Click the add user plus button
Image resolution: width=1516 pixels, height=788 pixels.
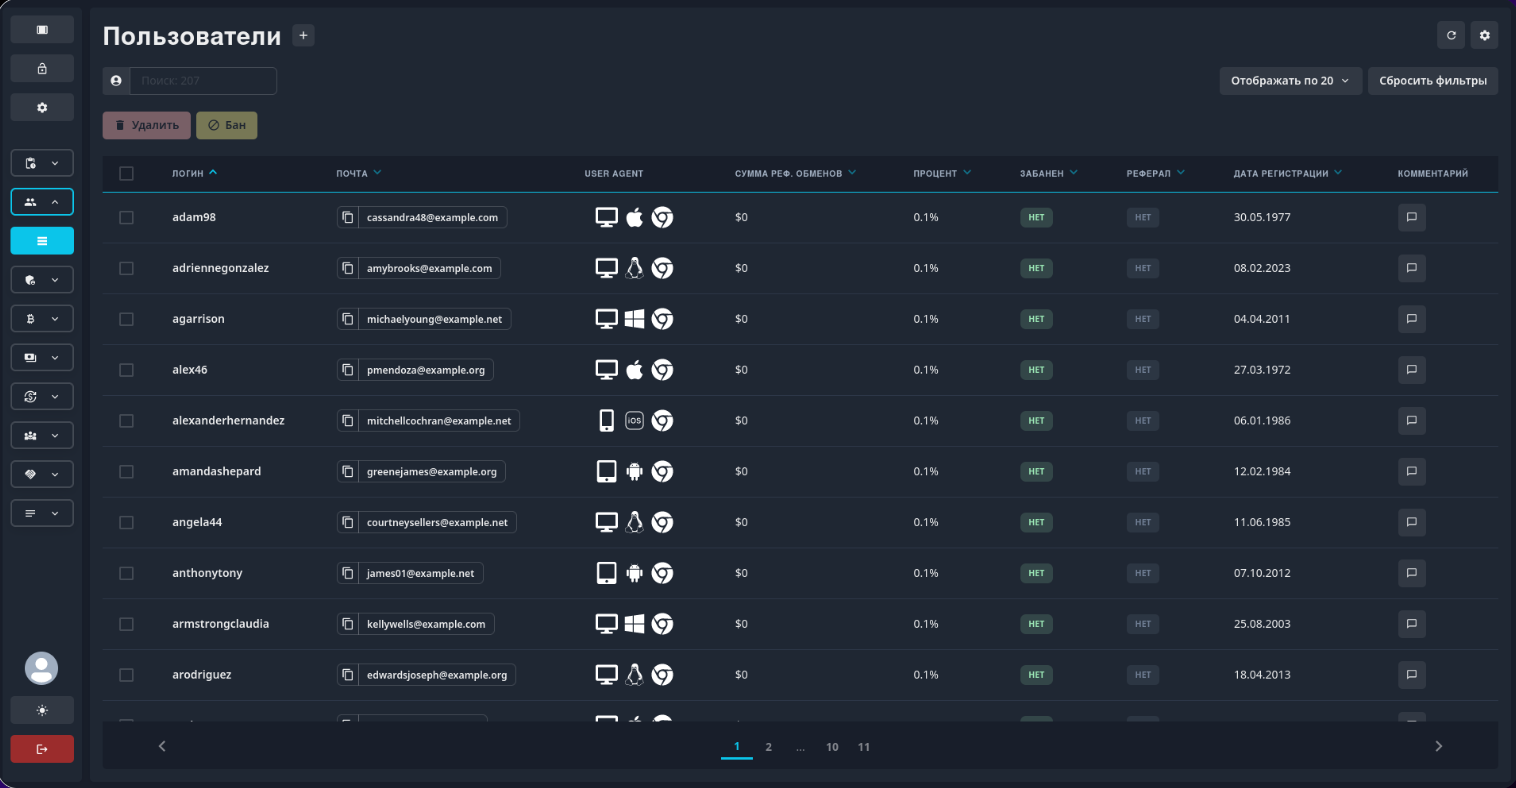tap(304, 36)
